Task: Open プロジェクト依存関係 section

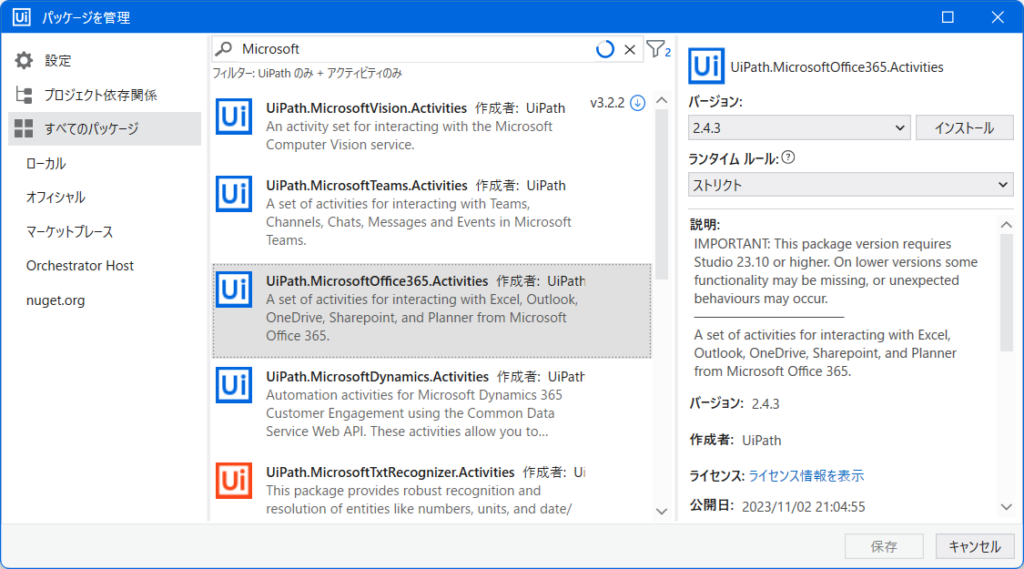Action: coord(105,95)
